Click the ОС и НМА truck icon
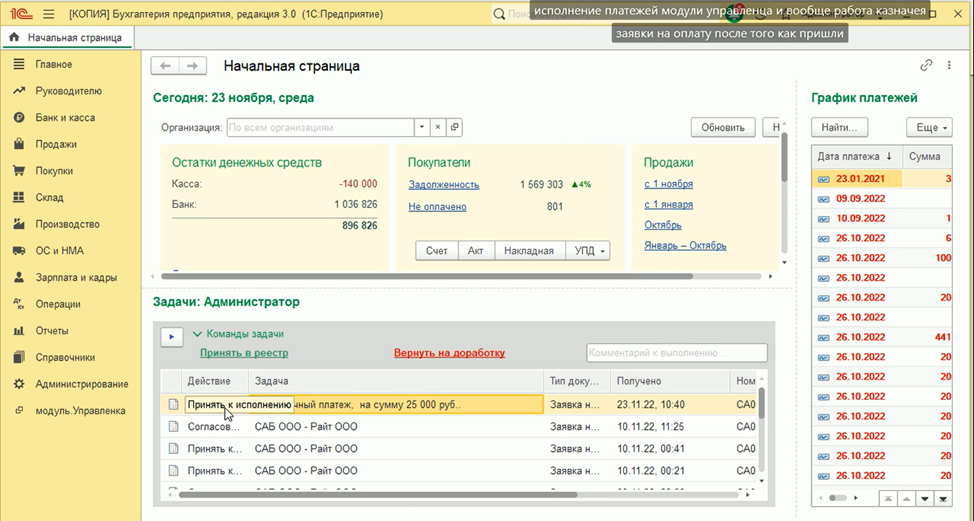Screen dimensions: 974x521 [19, 251]
